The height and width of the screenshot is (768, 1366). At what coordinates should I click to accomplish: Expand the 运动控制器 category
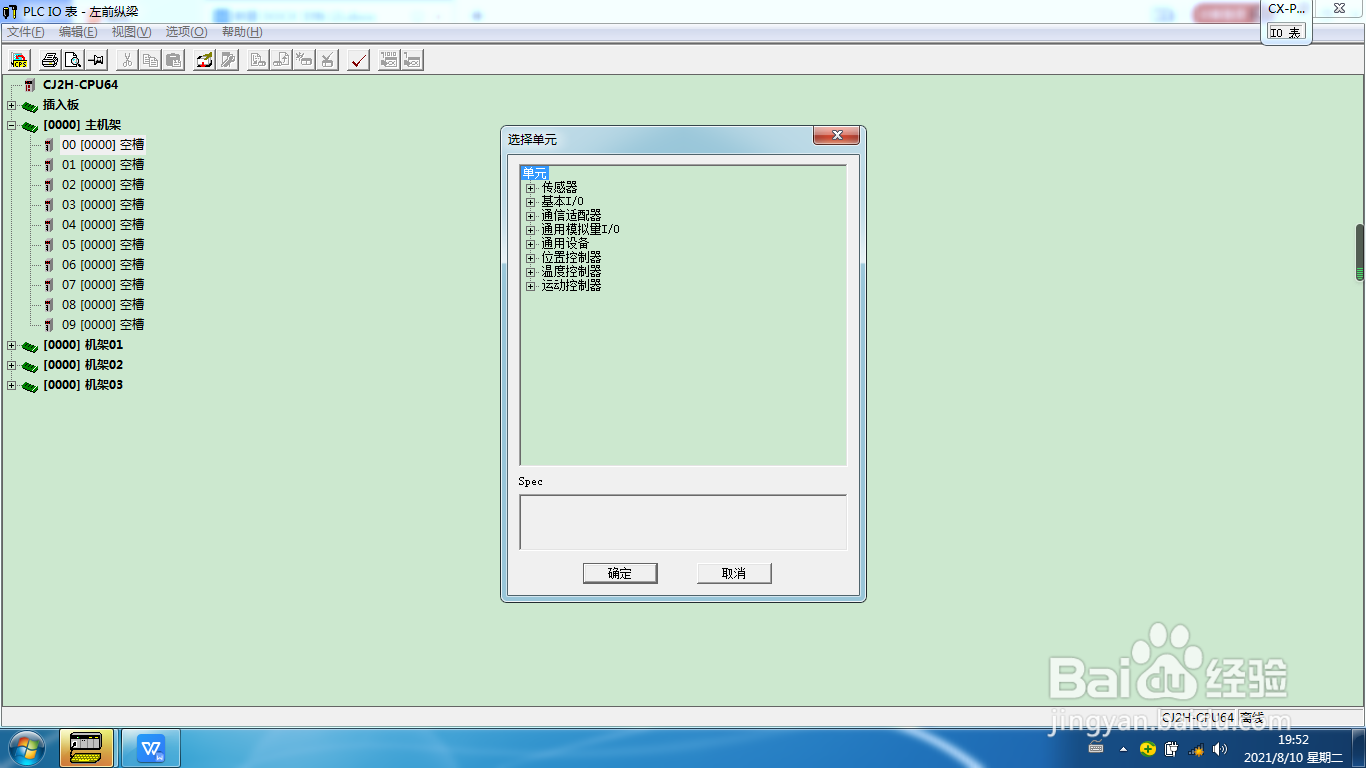[x=531, y=286]
